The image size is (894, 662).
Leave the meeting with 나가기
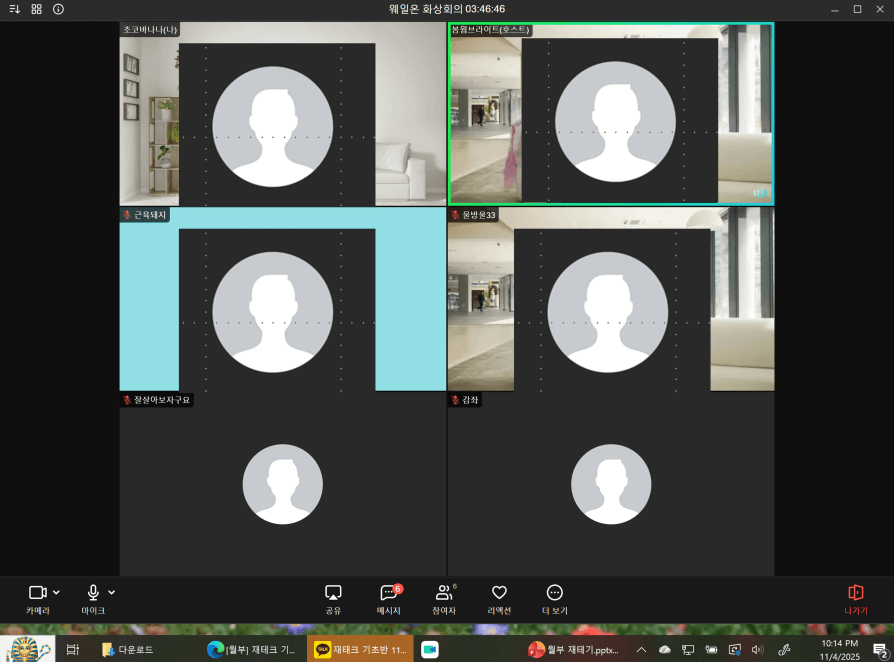(x=855, y=599)
